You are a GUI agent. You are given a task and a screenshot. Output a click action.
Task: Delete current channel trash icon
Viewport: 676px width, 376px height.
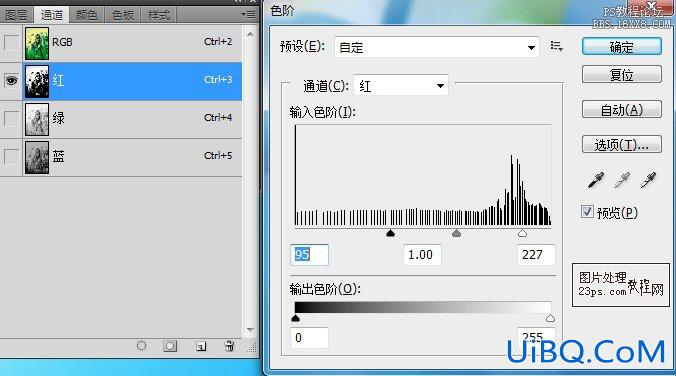[x=229, y=346]
